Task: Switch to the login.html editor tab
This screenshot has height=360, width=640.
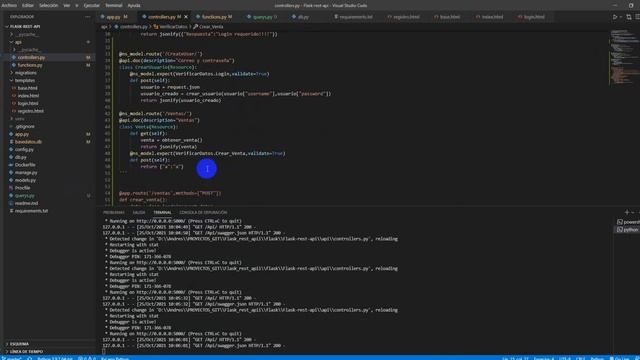Action: tap(534, 17)
